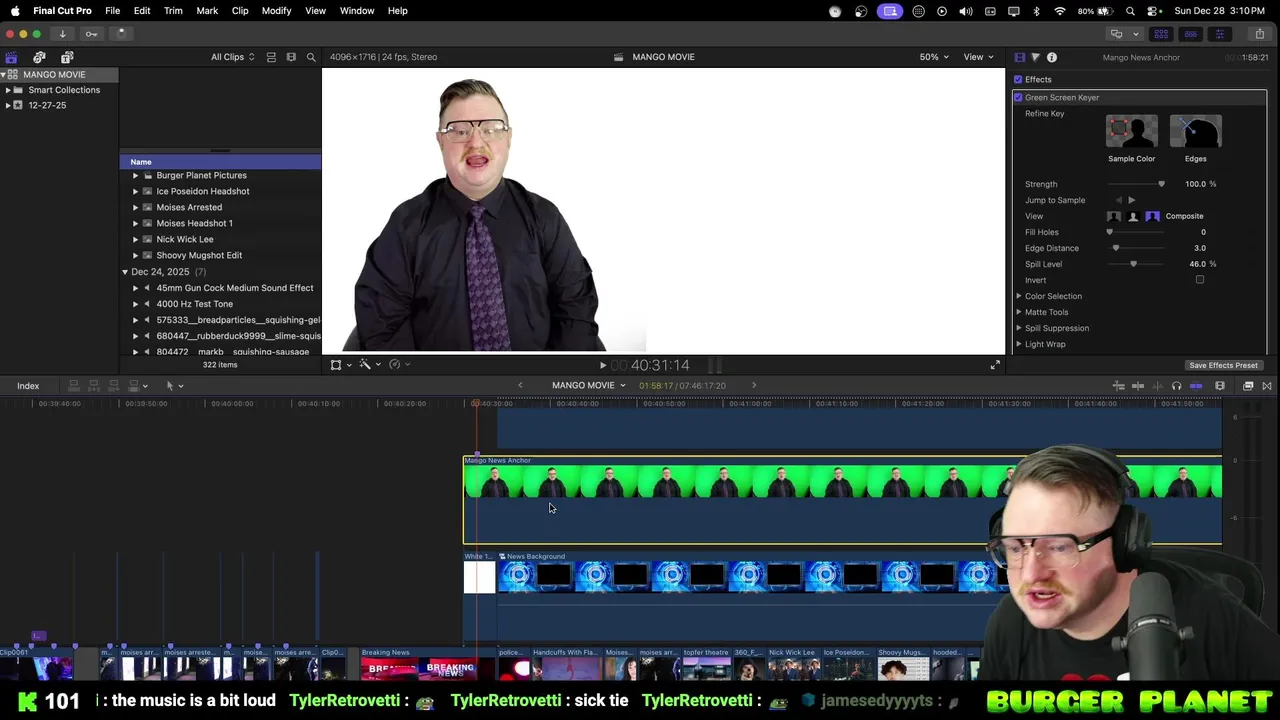The height and width of the screenshot is (720, 1280).
Task: Play the viewer clip
Action: (x=602, y=365)
